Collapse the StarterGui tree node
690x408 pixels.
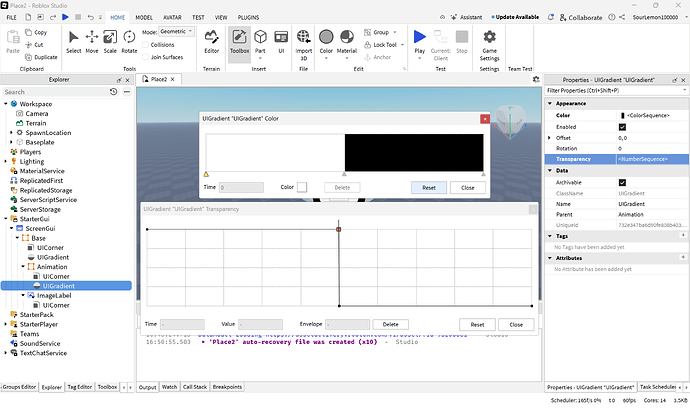pos(6,219)
